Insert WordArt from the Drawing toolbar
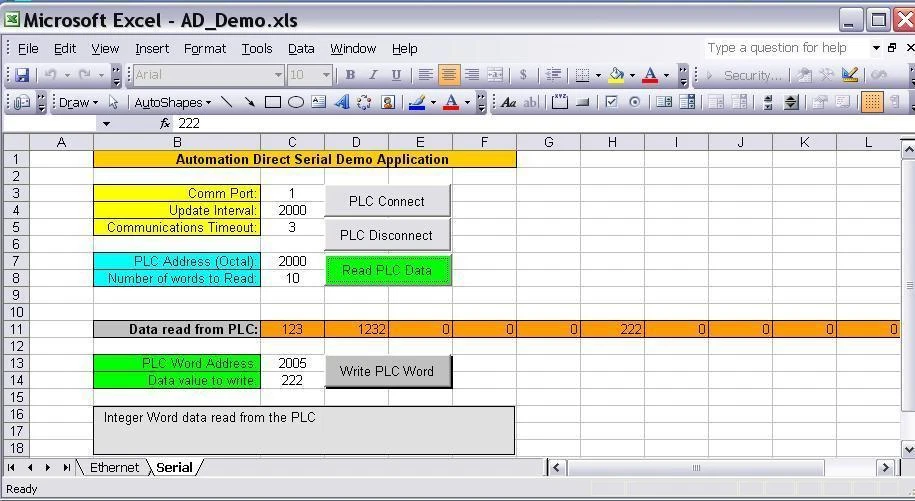The image size is (915, 501). tap(341, 103)
